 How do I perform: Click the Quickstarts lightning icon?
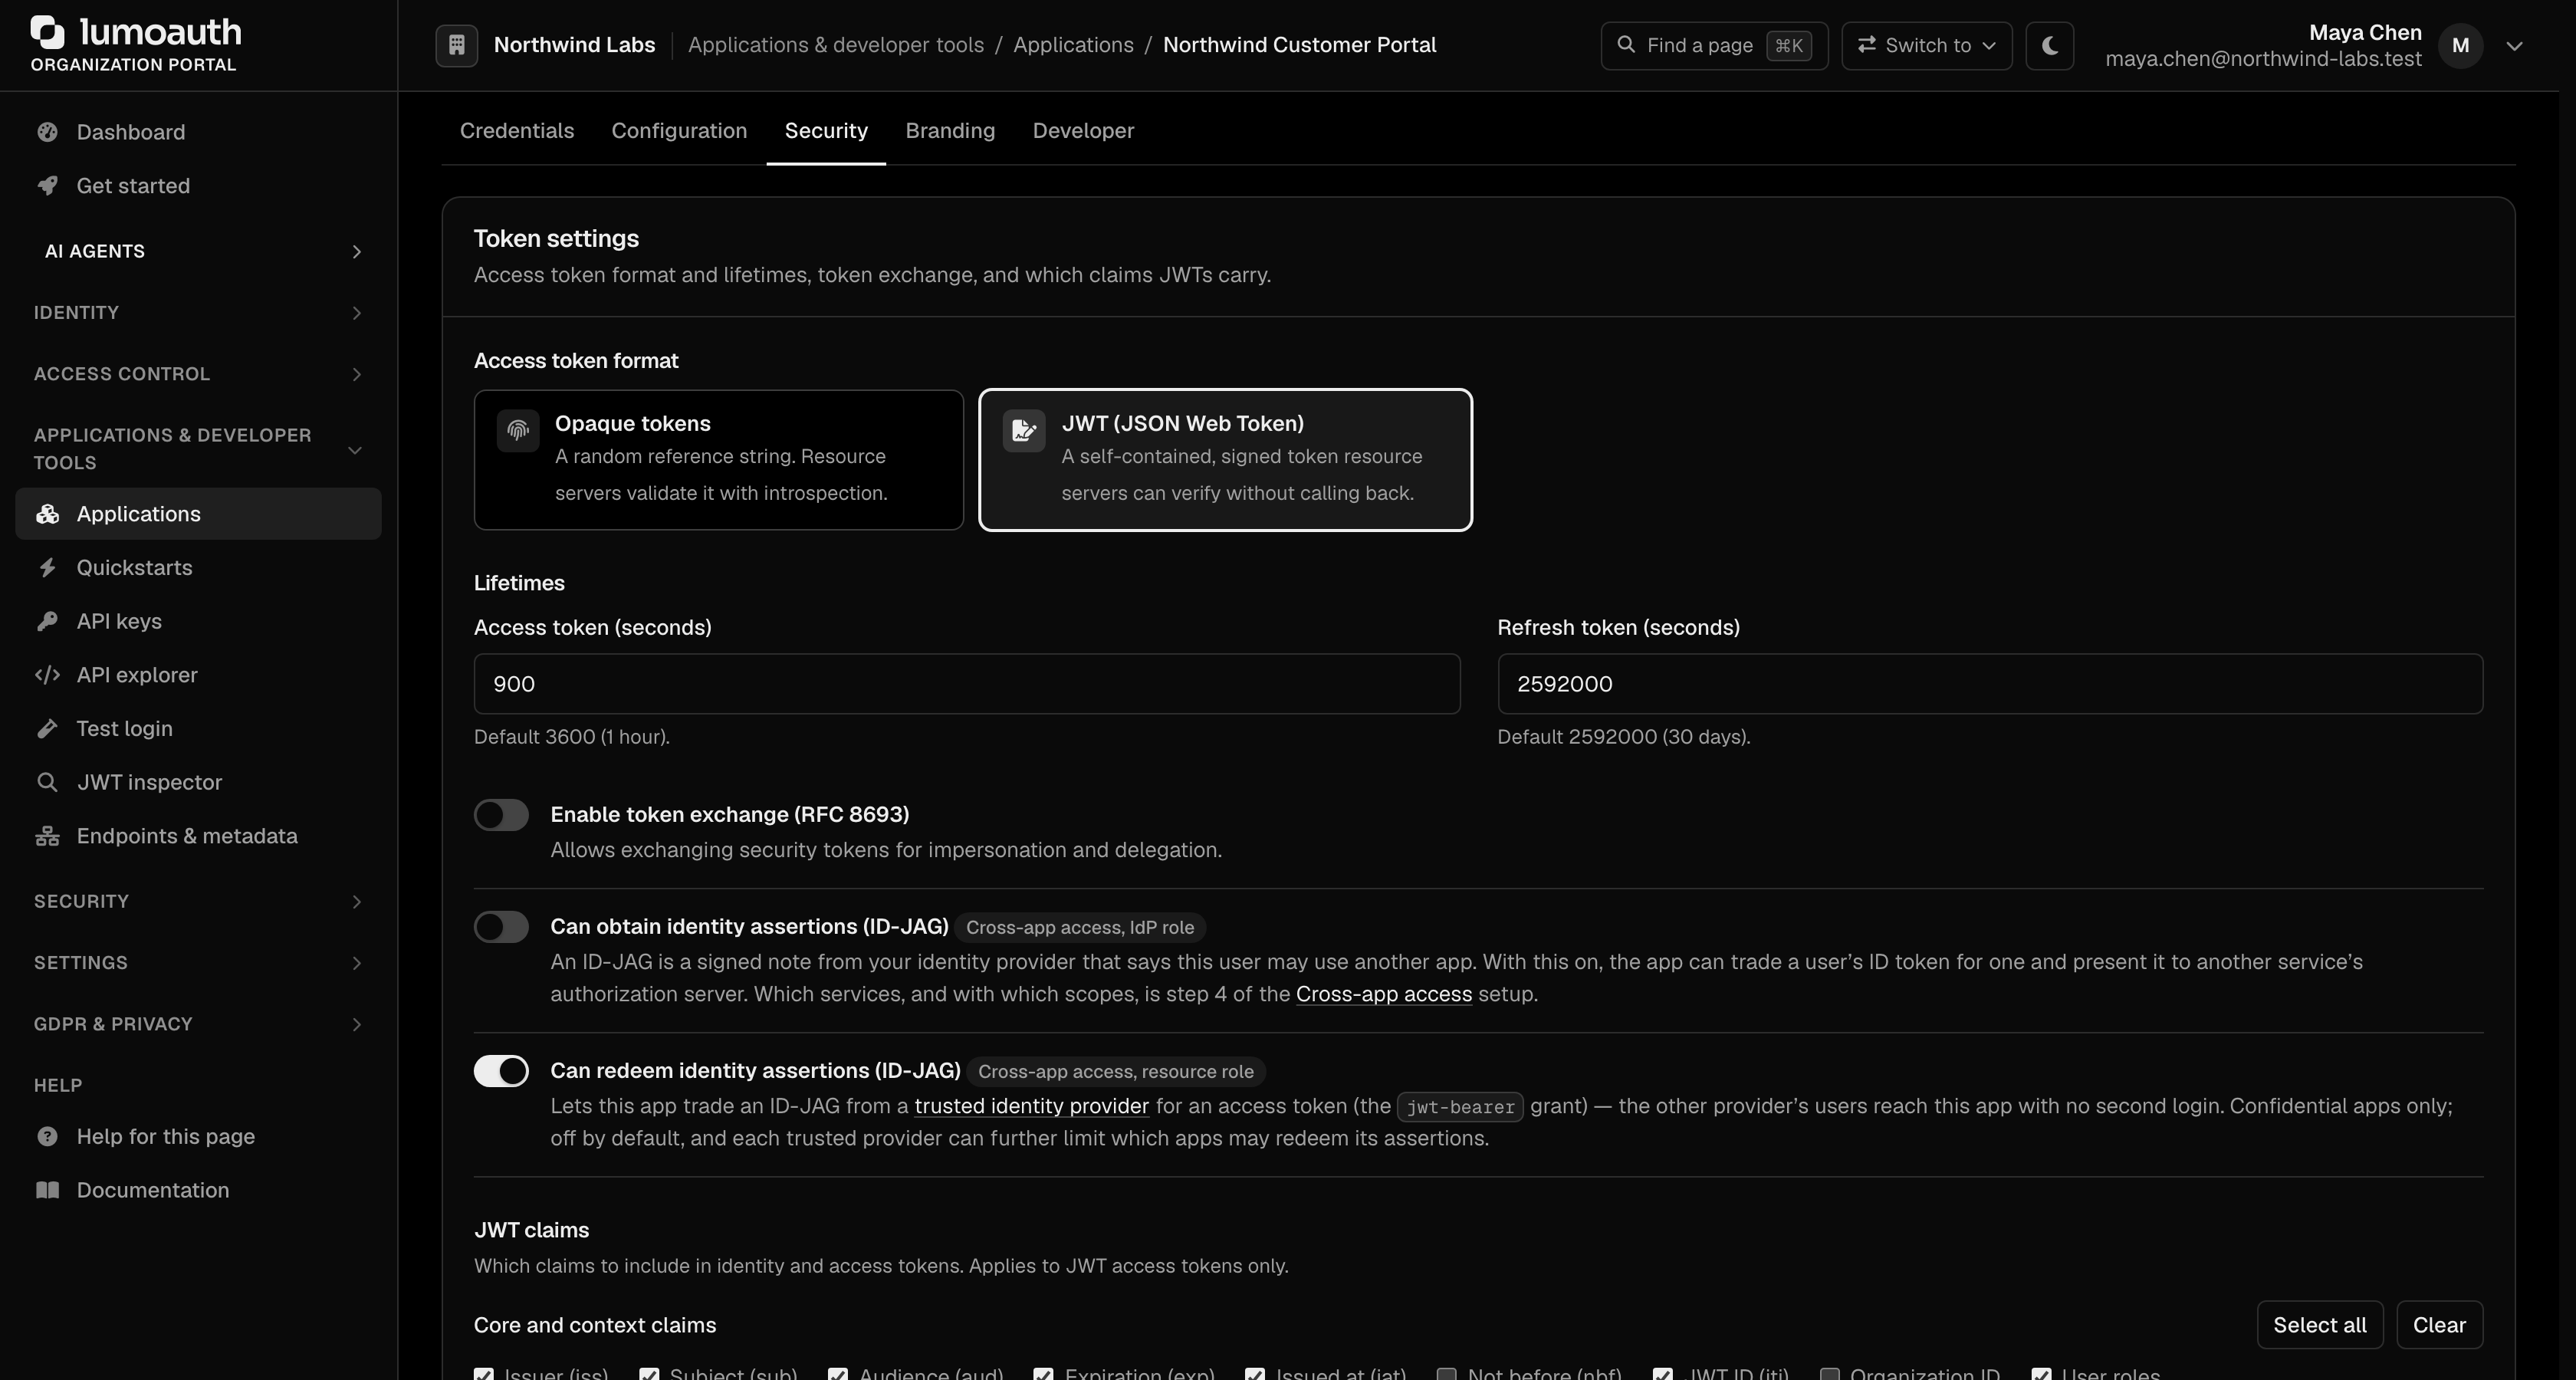point(47,568)
